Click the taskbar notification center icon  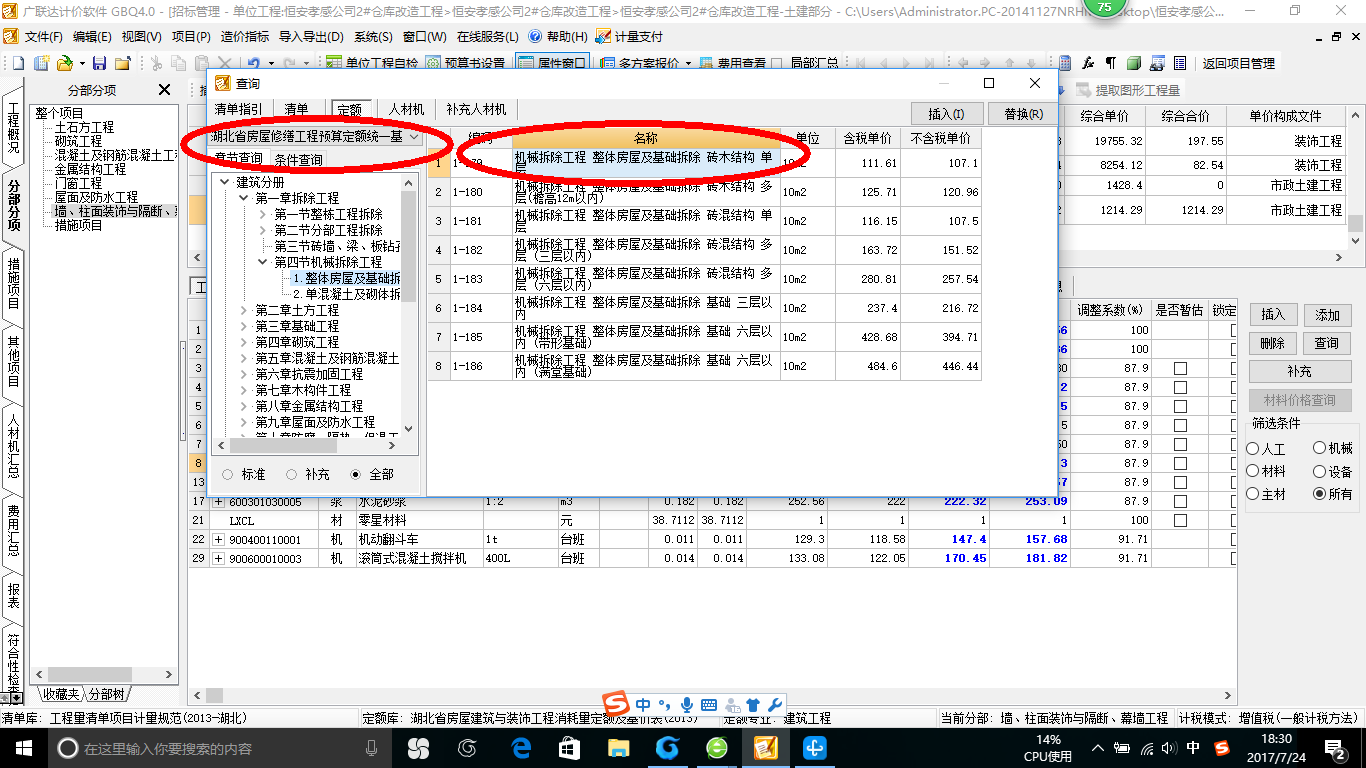[1336, 748]
